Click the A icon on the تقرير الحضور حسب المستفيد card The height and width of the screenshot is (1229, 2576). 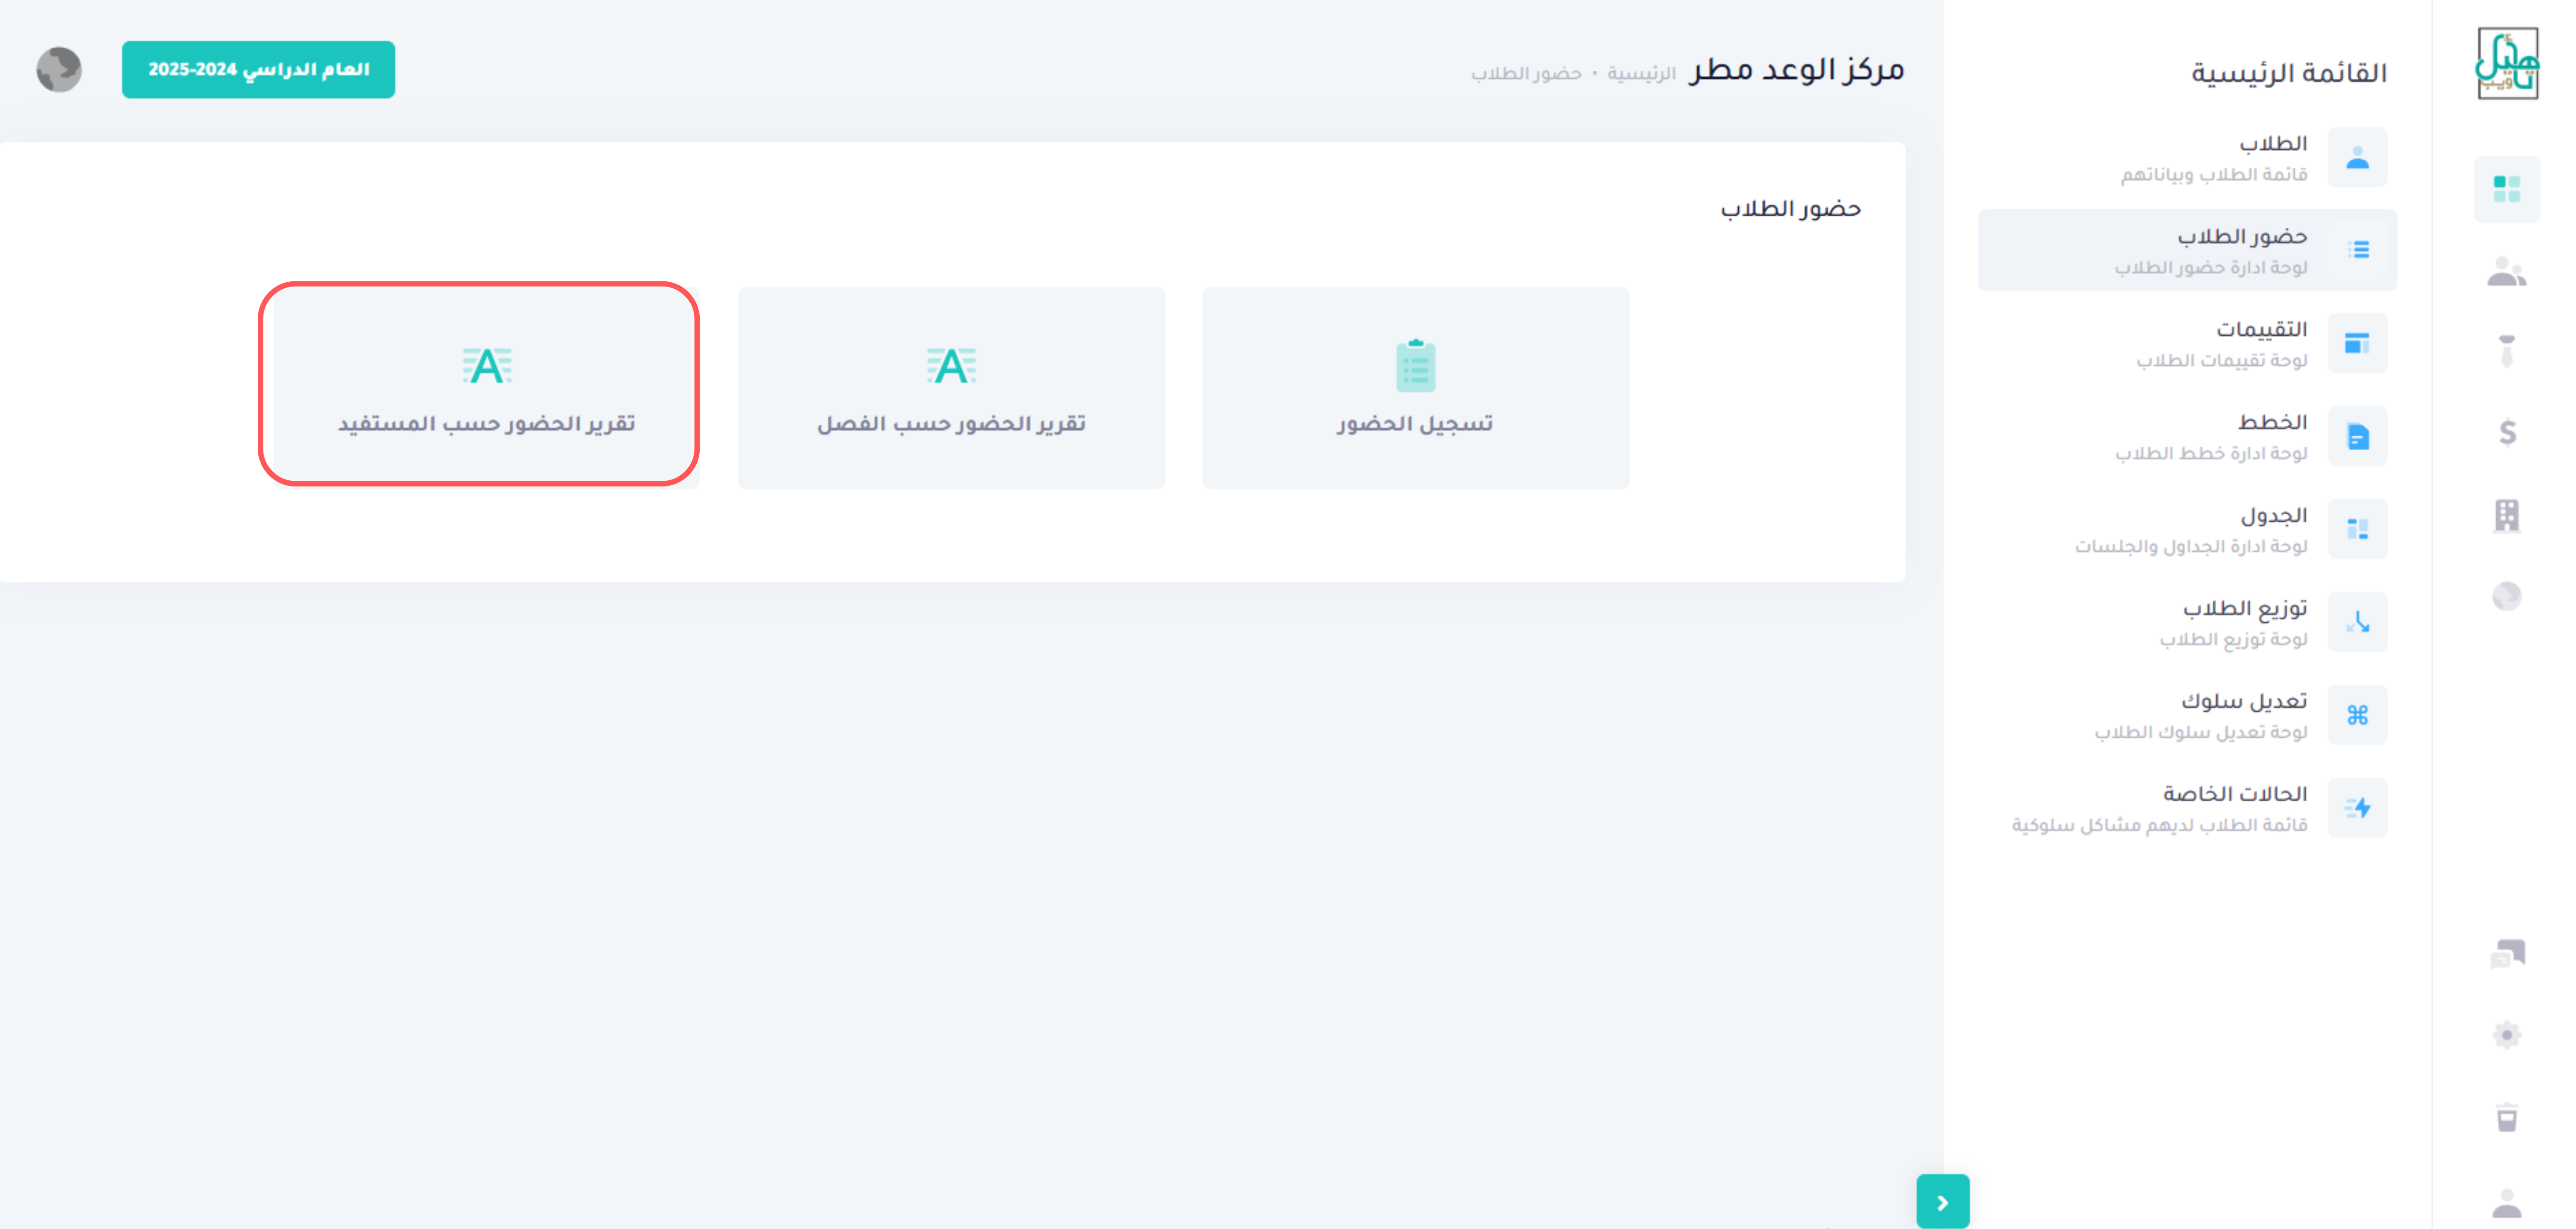[487, 366]
